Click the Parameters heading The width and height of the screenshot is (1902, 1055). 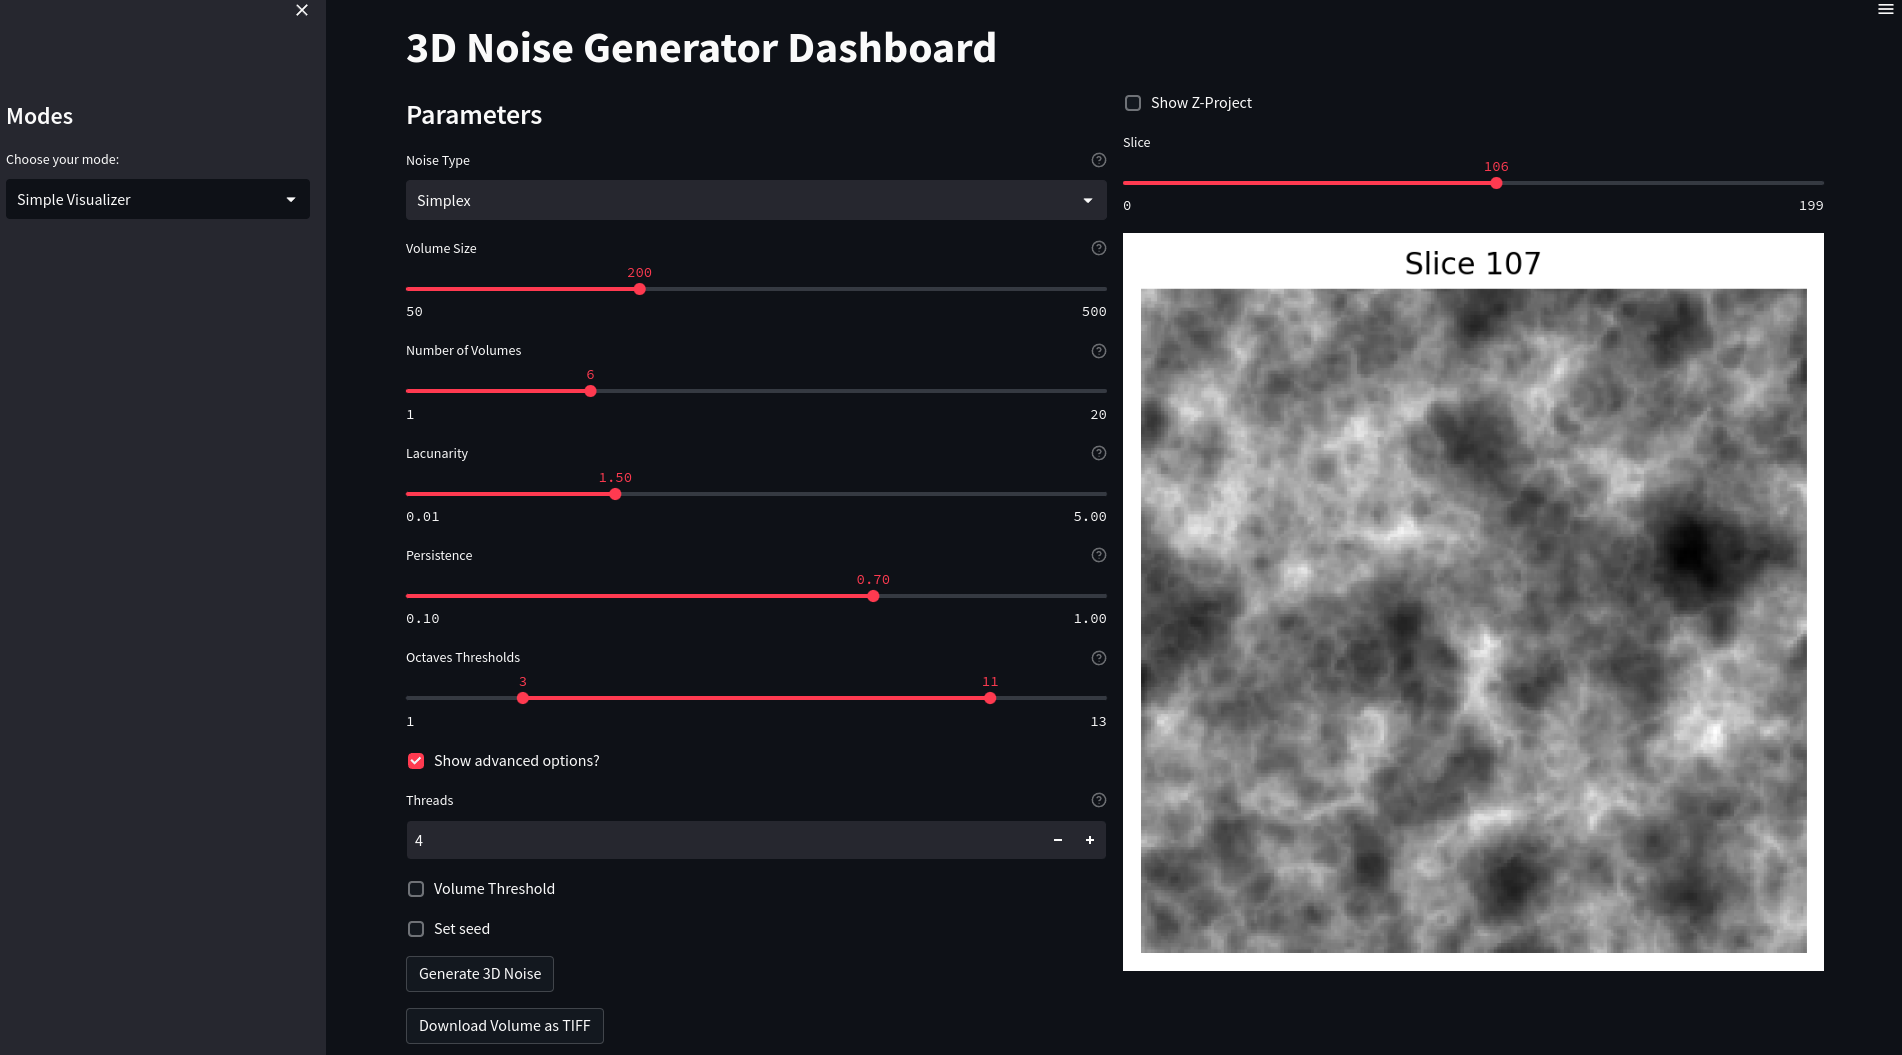click(474, 115)
